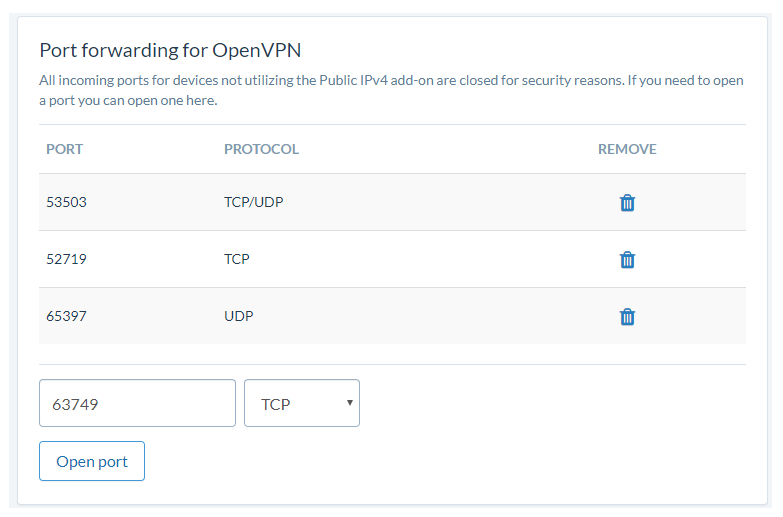This screenshot has height=517, width=783.
Task: Select the 53503 port number cell
Action: click(66, 202)
